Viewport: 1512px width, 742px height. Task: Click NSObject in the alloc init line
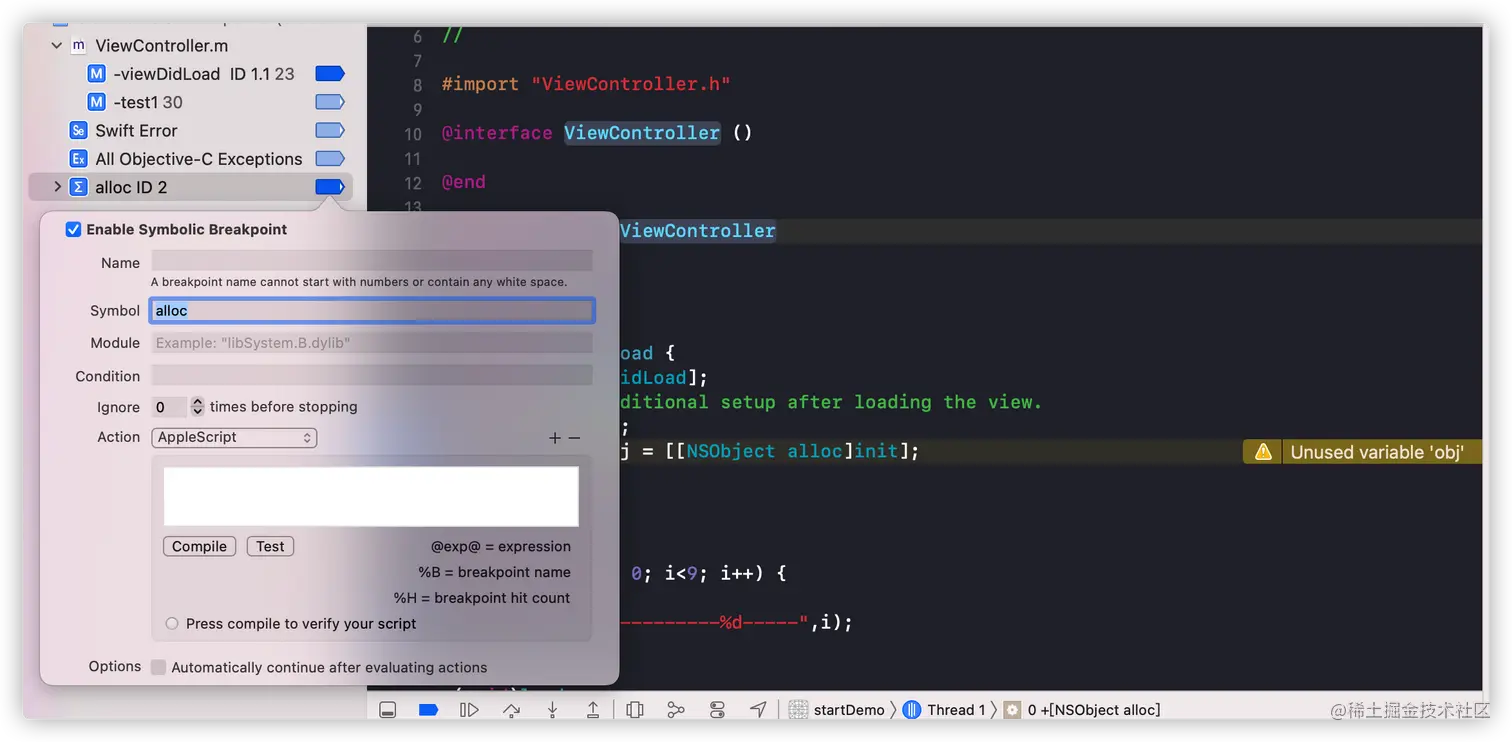[x=731, y=451]
